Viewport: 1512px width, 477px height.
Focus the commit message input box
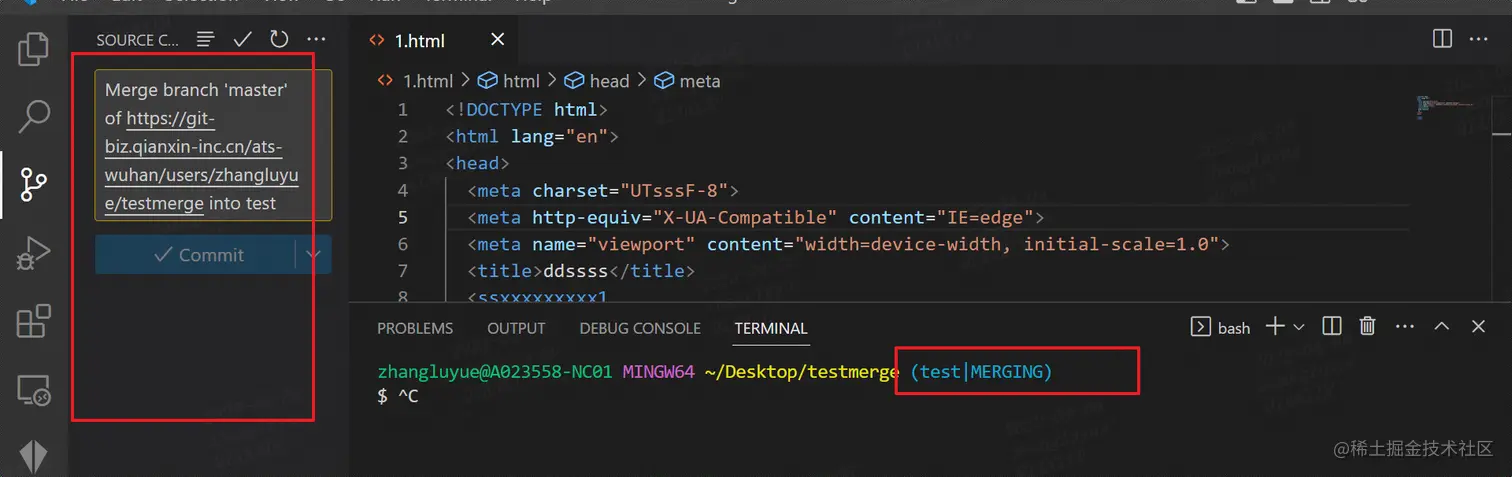click(213, 145)
